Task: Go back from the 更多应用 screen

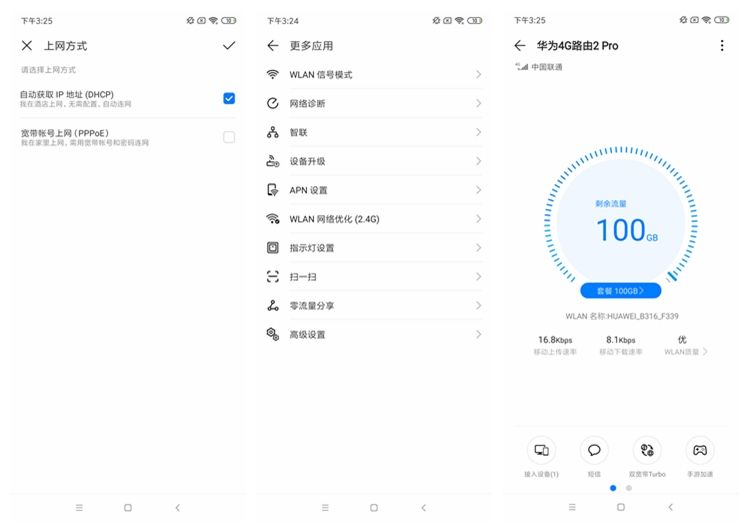Action: coord(273,45)
